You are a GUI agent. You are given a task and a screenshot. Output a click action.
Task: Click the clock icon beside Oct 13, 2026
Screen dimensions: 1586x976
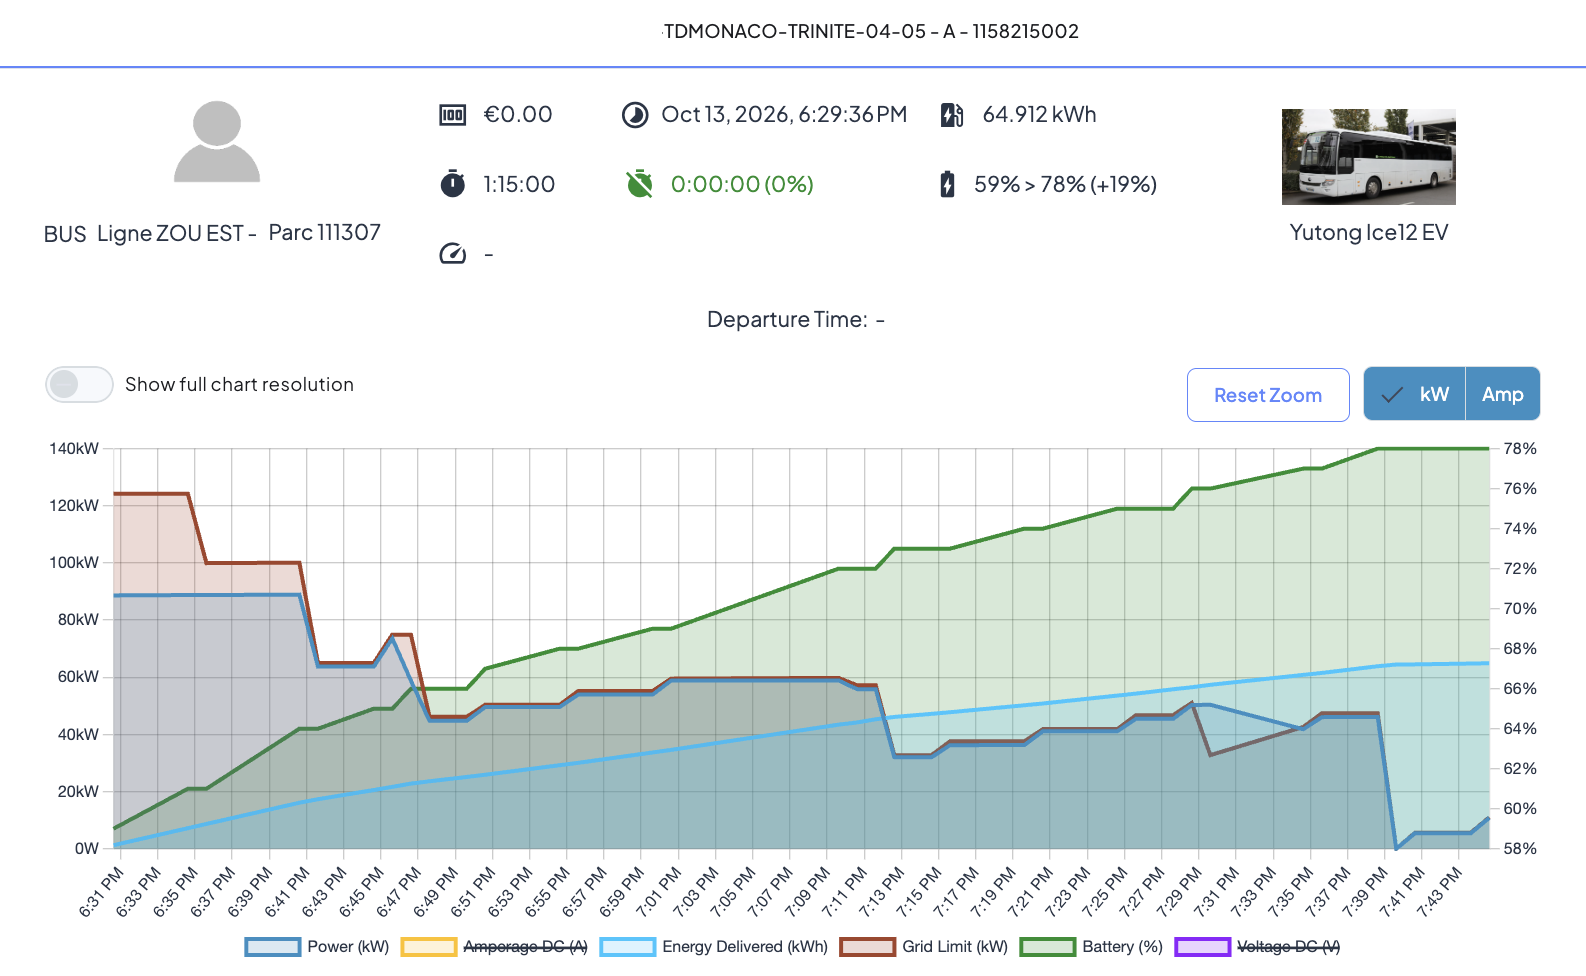[x=635, y=115]
